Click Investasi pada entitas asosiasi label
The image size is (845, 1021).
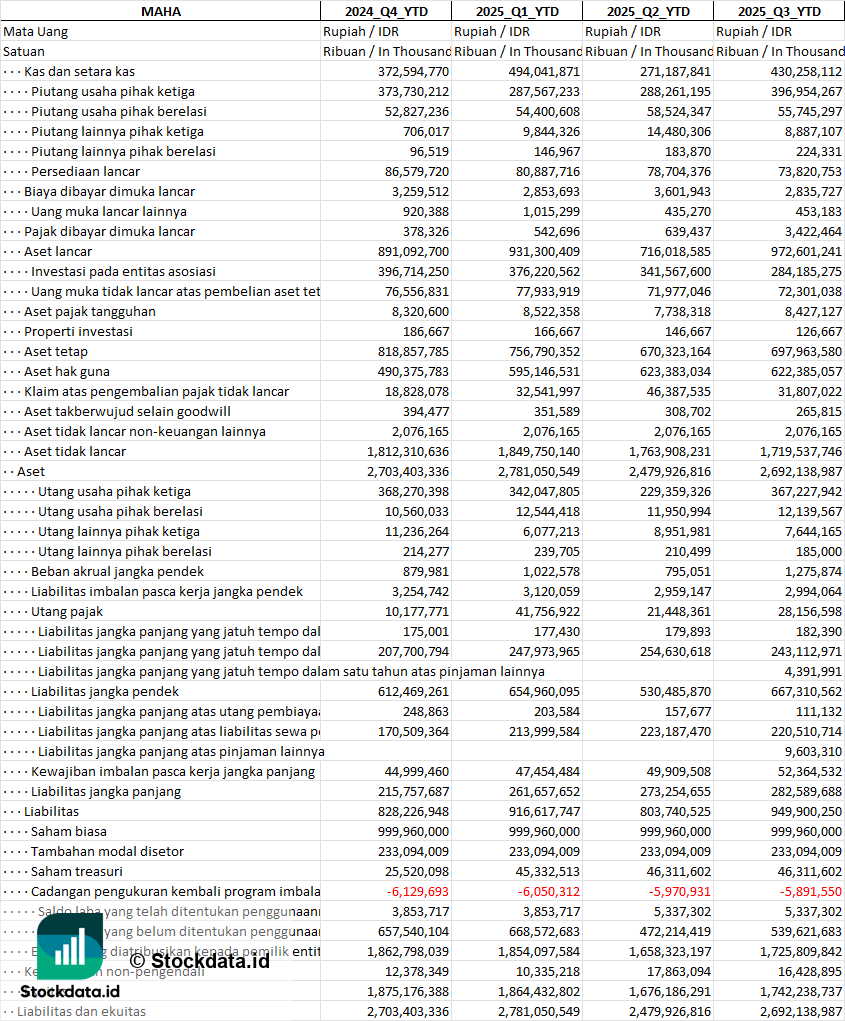click(x=123, y=272)
